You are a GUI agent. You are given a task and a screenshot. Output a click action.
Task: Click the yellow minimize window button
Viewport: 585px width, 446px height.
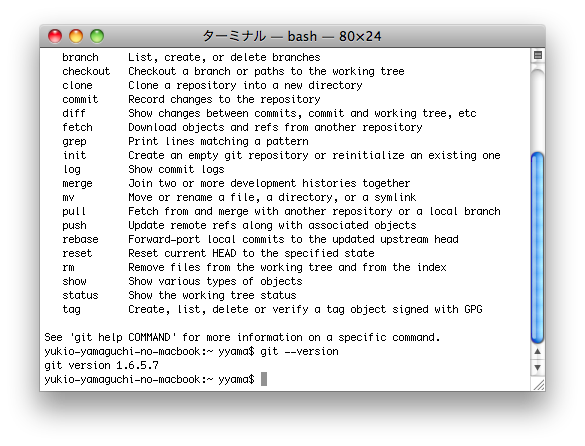coord(76,36)
